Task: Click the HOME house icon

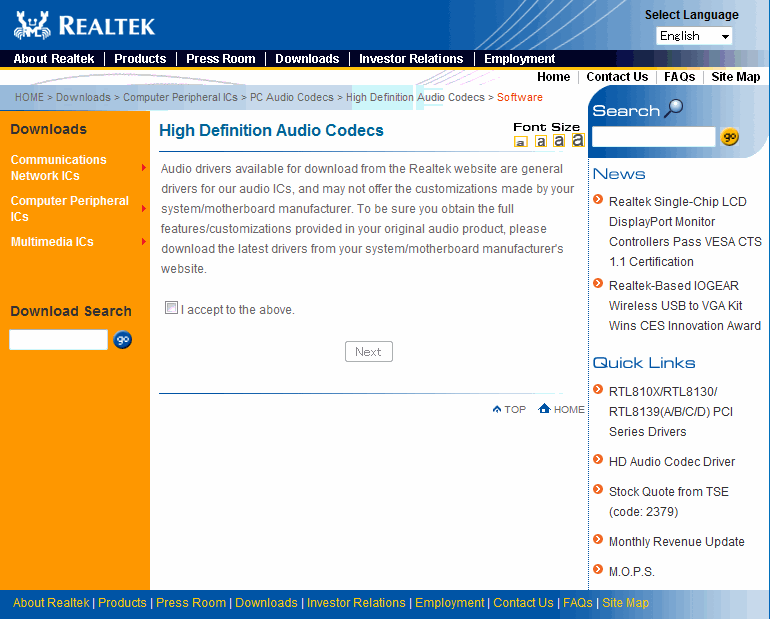Action: click(544, 408)
